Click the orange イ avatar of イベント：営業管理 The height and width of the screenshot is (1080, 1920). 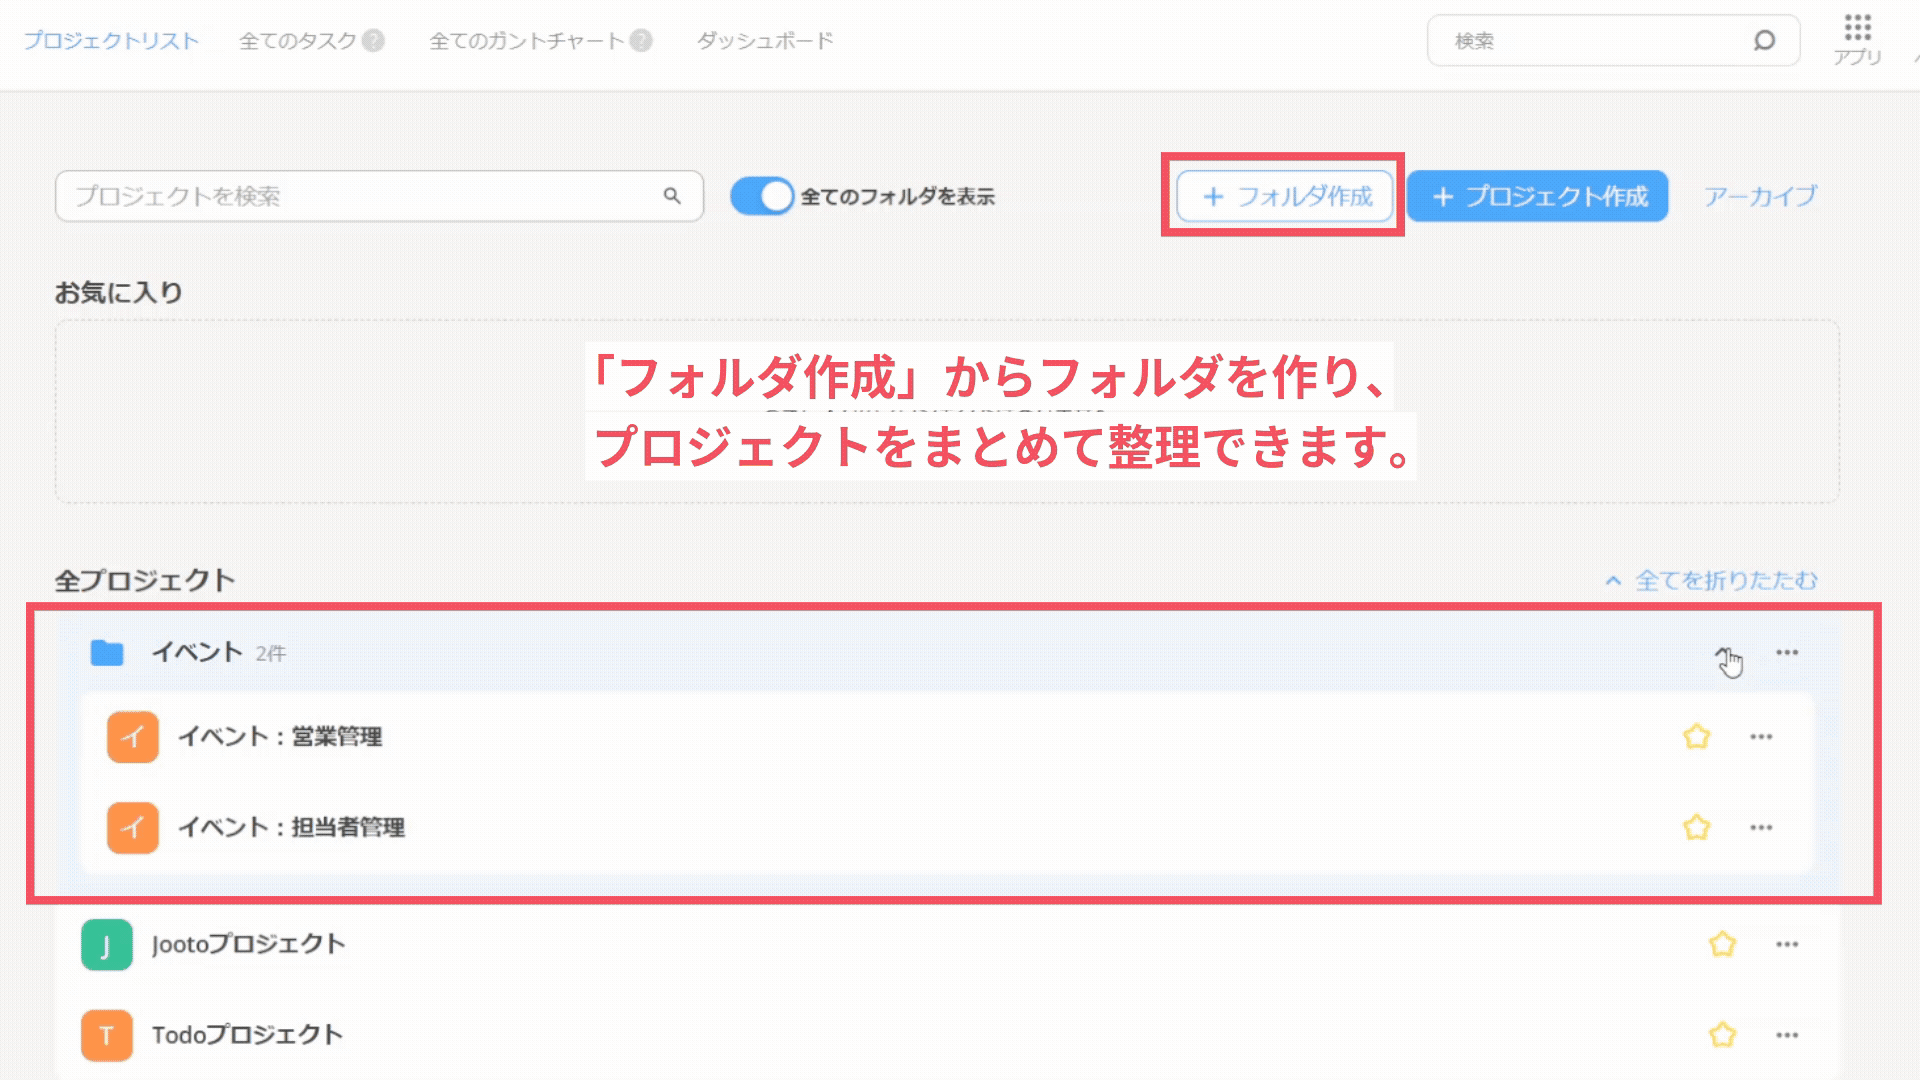[133, 737]
